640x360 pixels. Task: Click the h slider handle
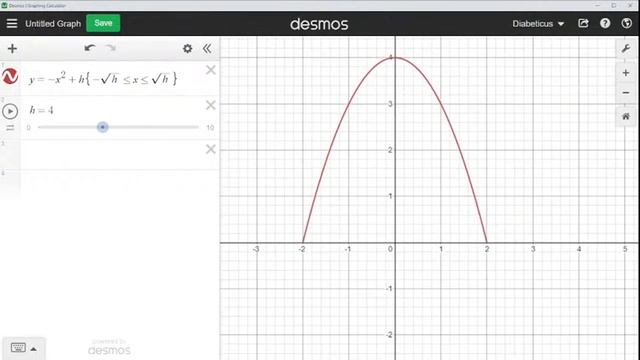[x=102, y=127]
